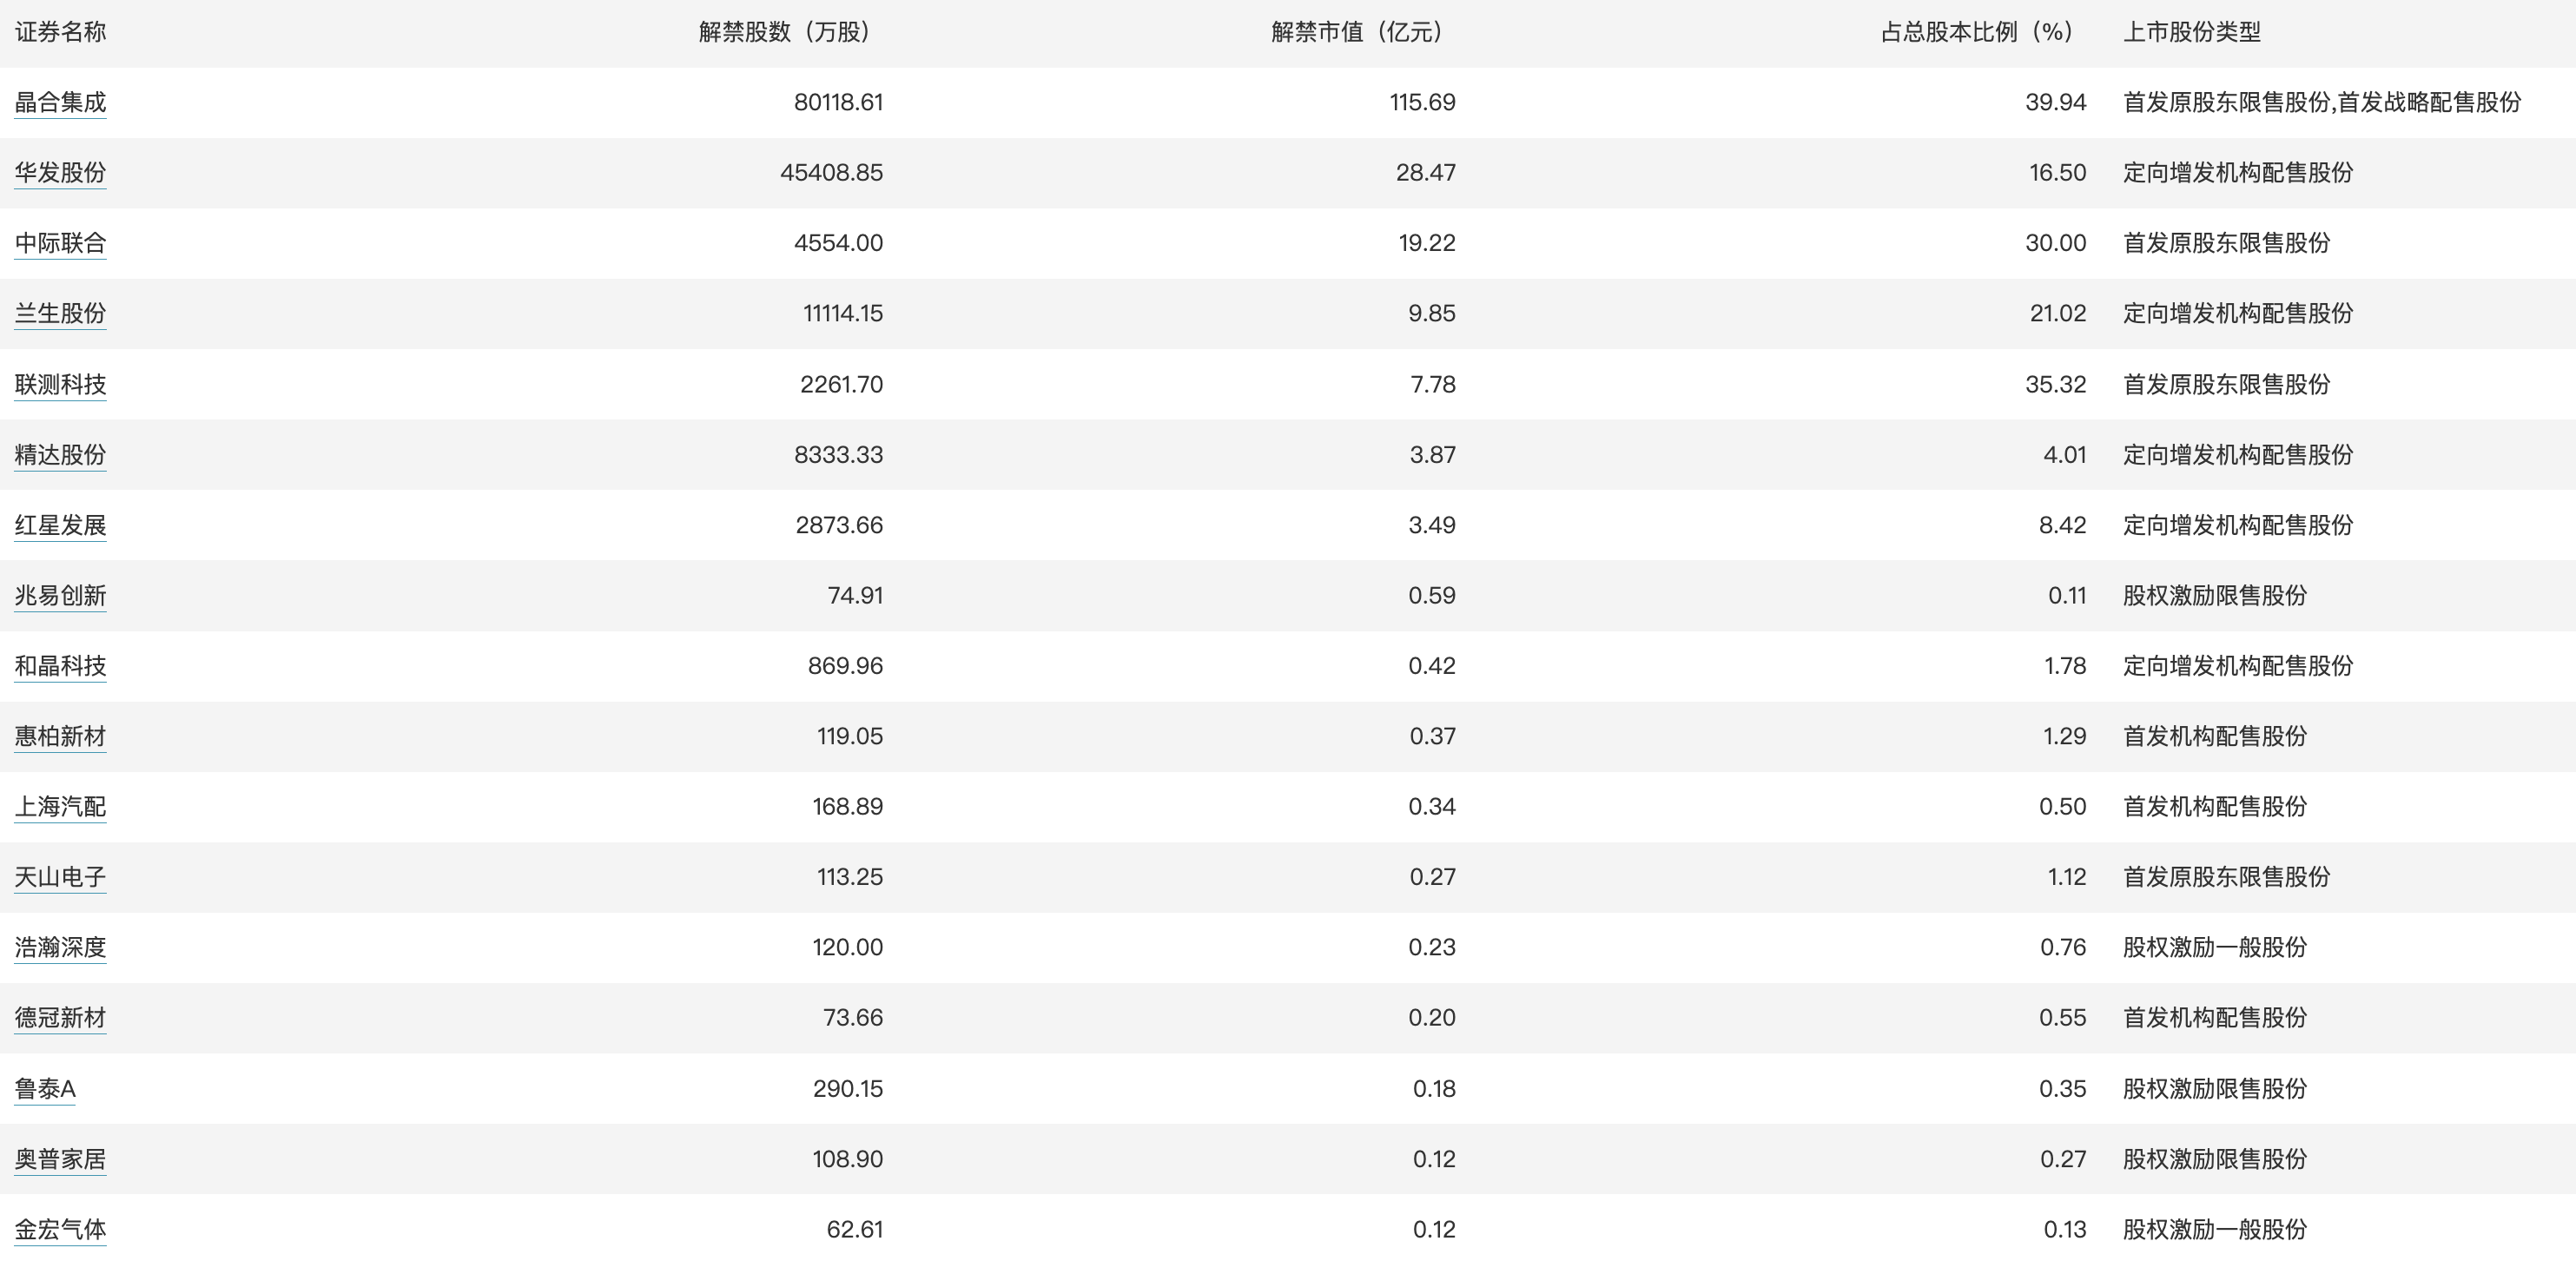Click the 德冠新材 security link
2576x1261 pixels.
[60, 1017]
